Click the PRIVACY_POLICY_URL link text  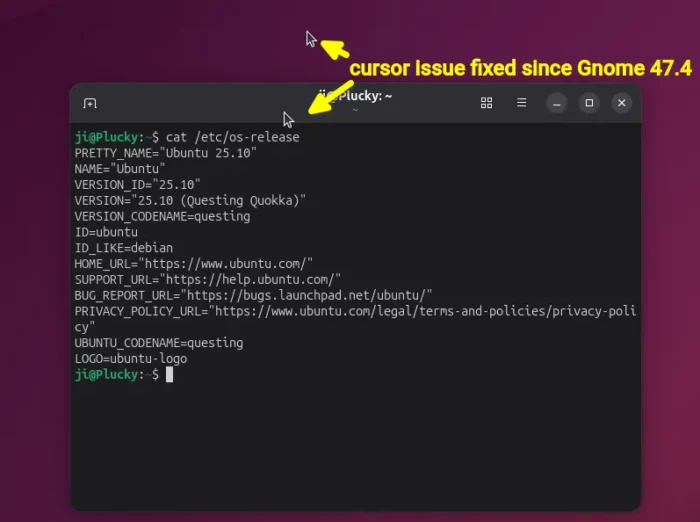(425, 311)
